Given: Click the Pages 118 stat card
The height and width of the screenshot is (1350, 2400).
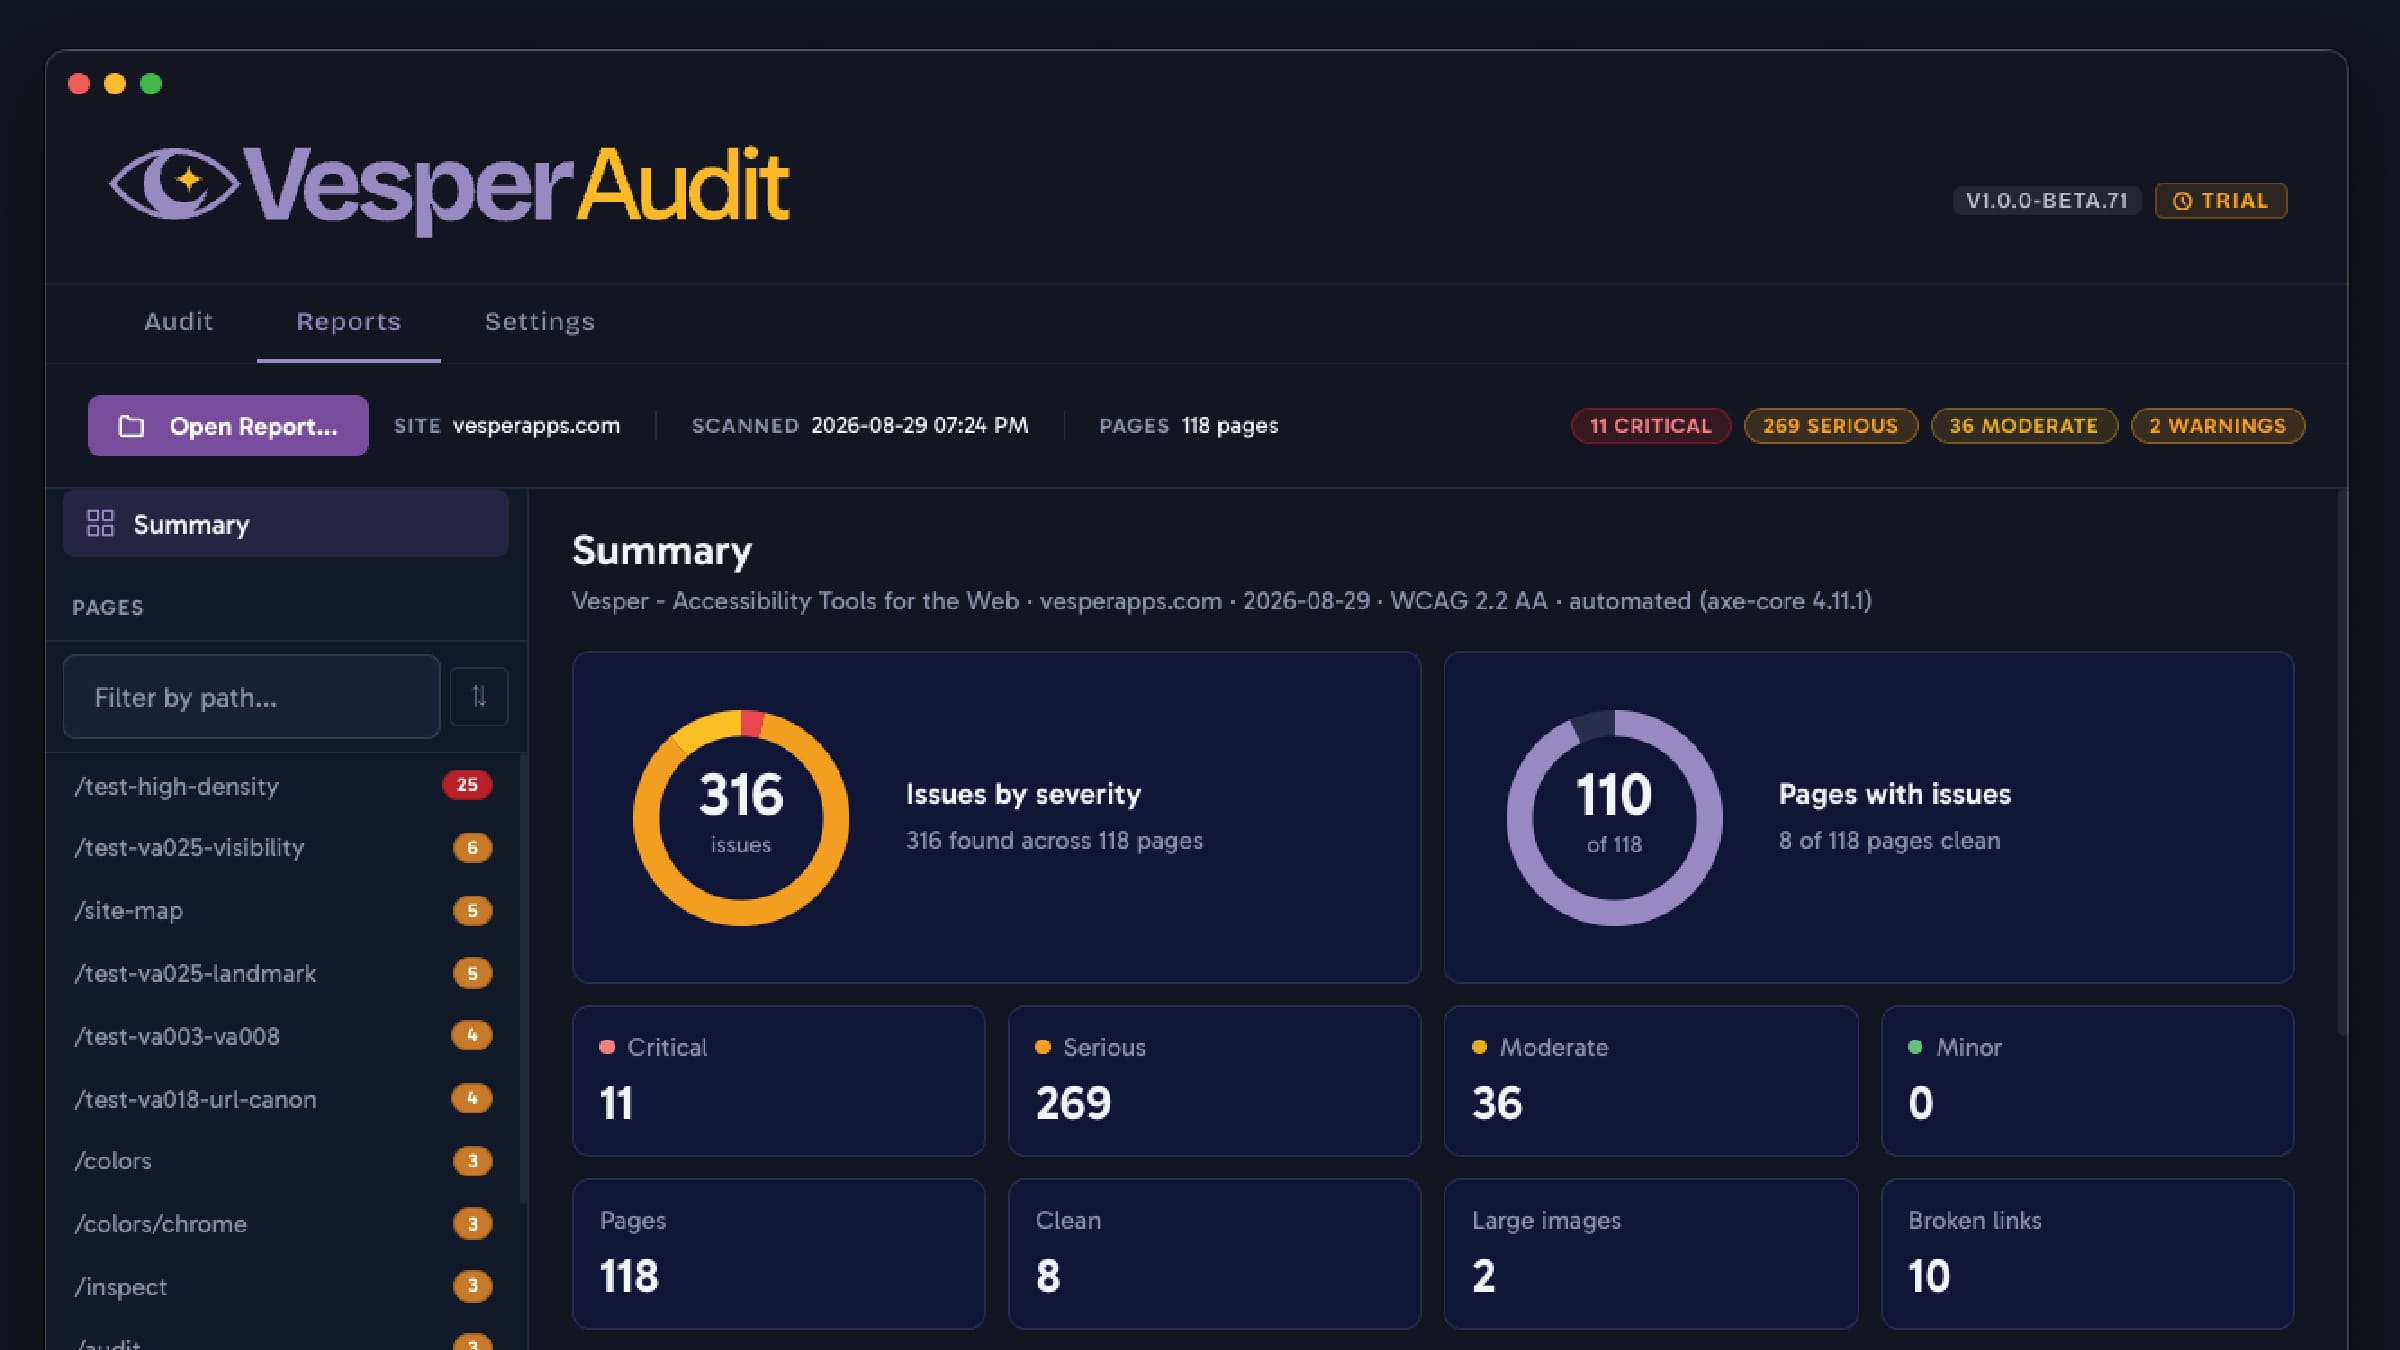Looking at the screenshot, I should coord(778,1254).
